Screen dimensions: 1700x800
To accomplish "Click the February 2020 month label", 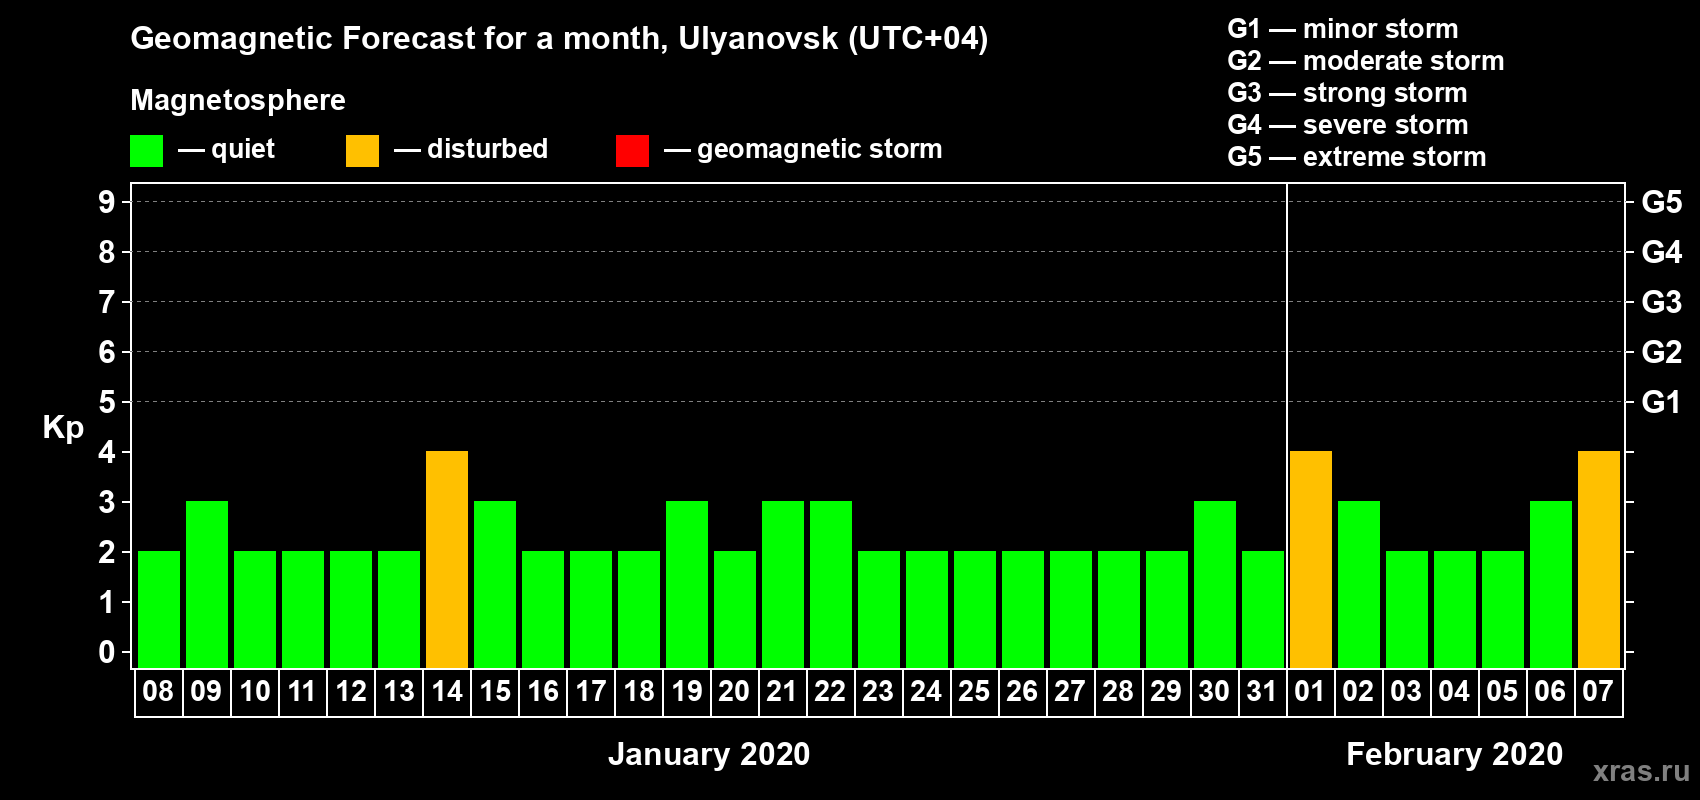I will [x=1455, y=754].
